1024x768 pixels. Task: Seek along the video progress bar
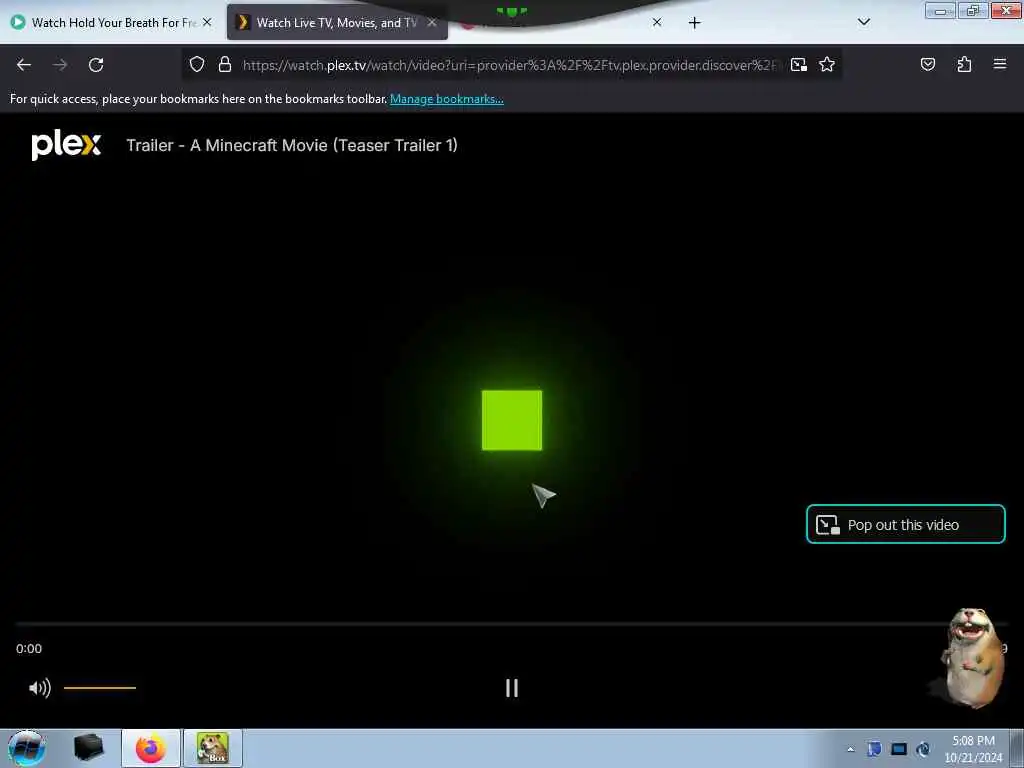(511, 624)
